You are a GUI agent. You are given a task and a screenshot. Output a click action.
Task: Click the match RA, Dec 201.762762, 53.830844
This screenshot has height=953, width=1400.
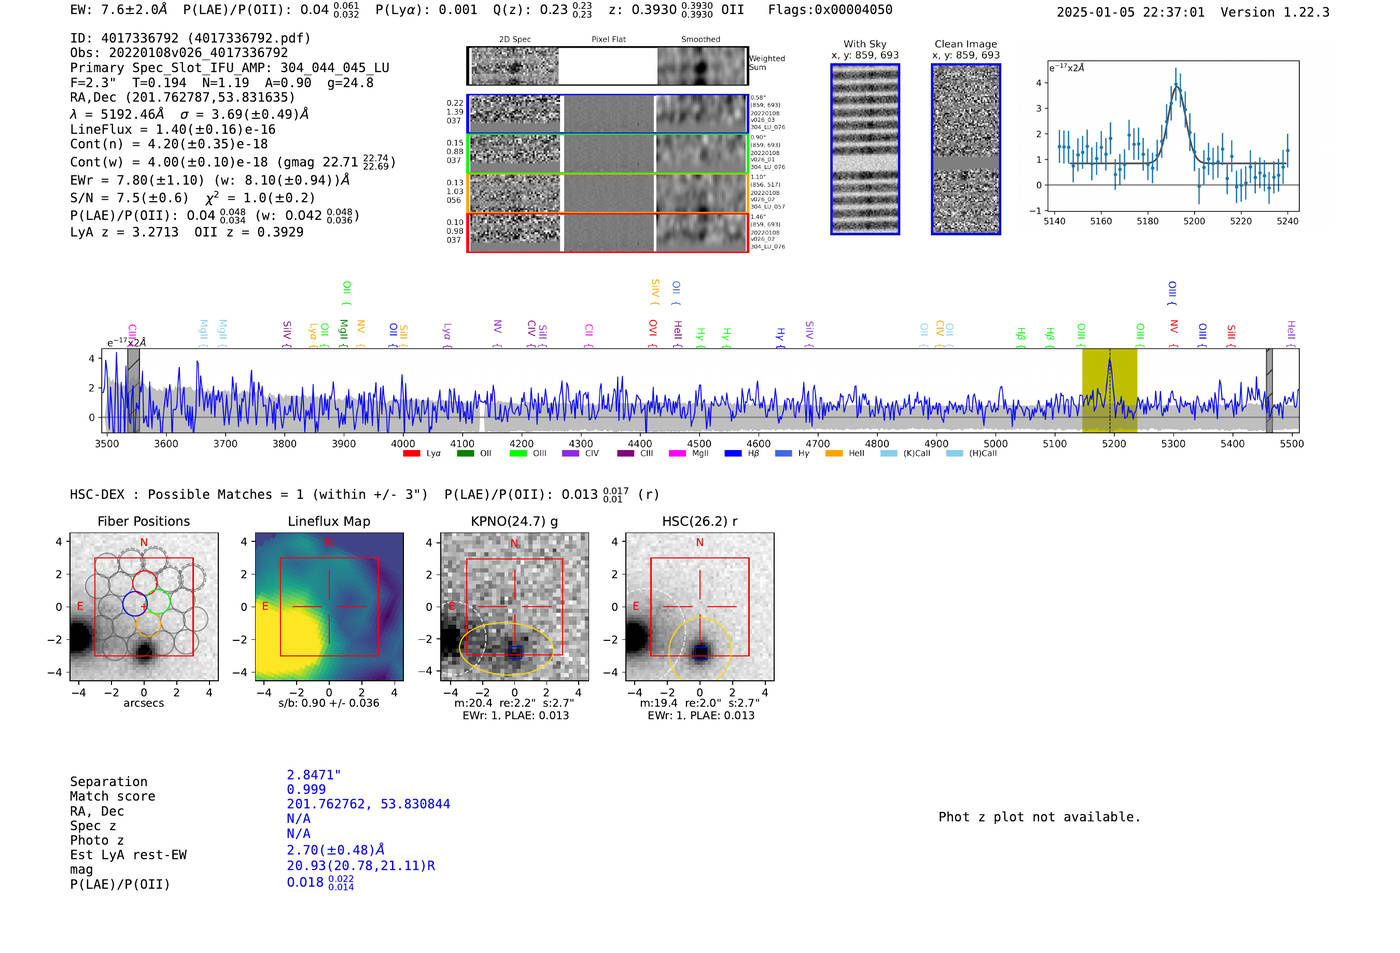tap(368, 804)
